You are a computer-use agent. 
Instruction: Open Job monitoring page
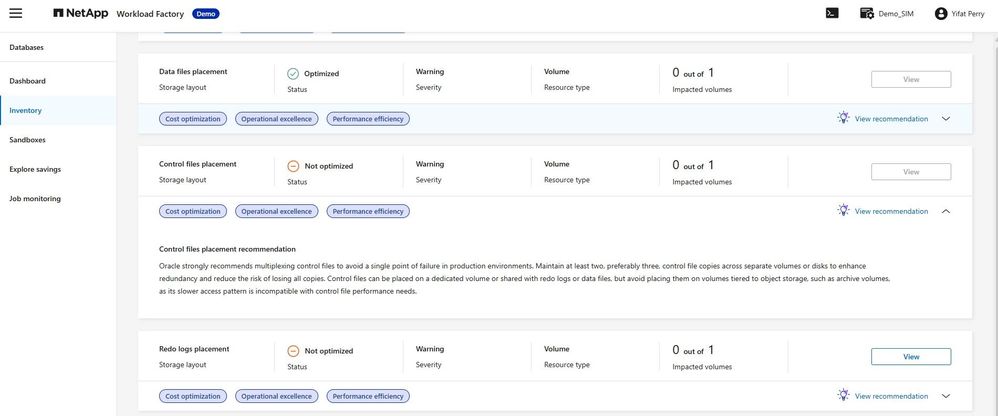pyautogui.click(x=35, y=199)
